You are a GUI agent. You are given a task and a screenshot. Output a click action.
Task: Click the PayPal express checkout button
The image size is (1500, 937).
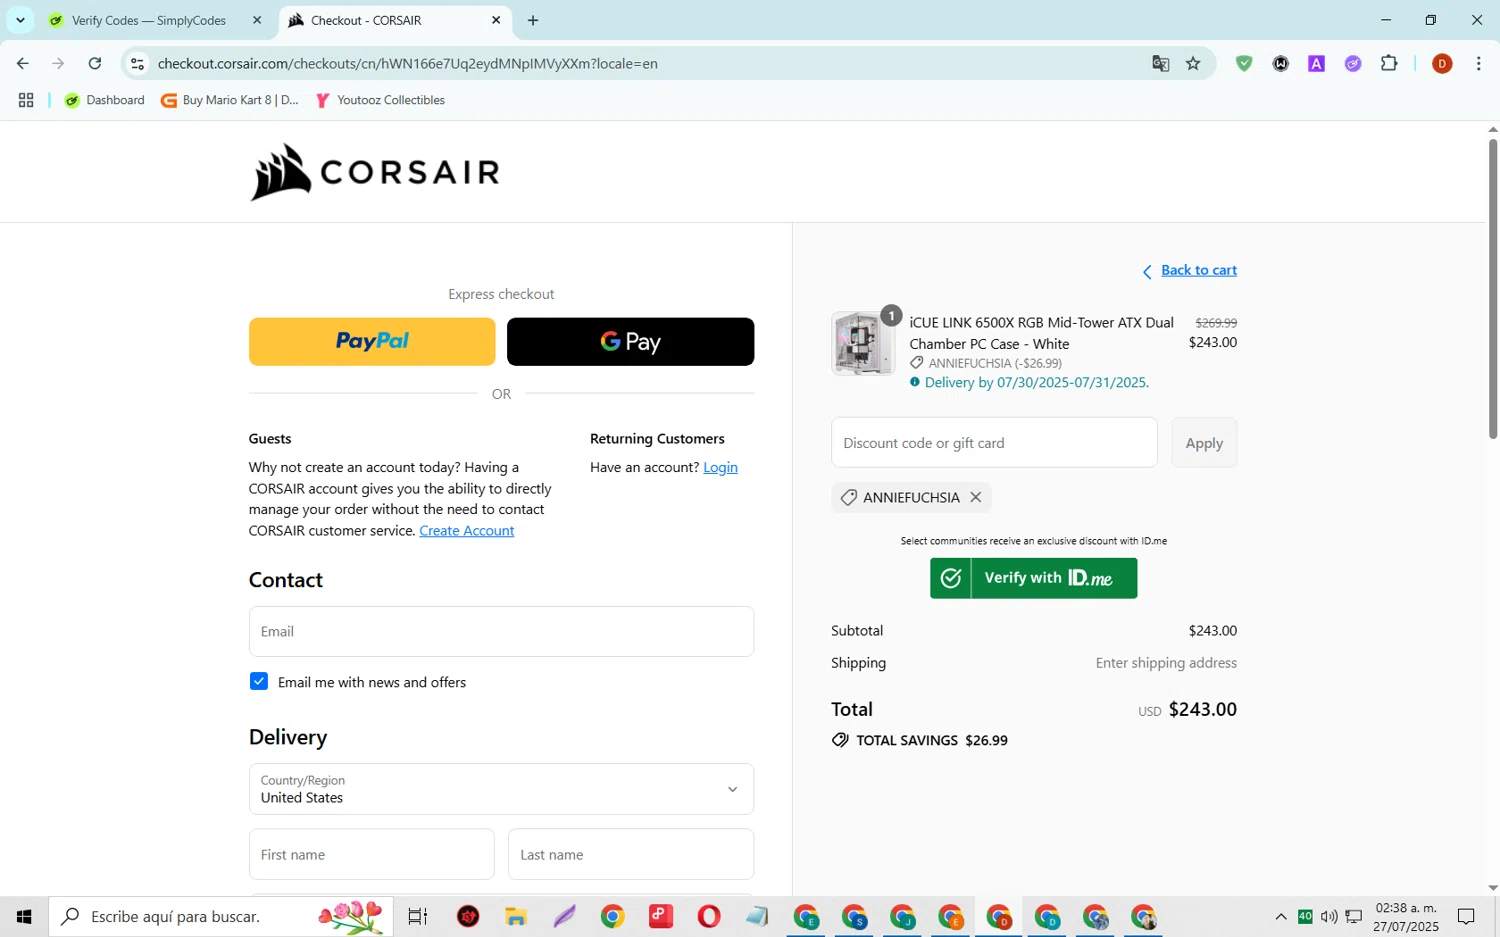pyautogui.click(x=372, y=341)
